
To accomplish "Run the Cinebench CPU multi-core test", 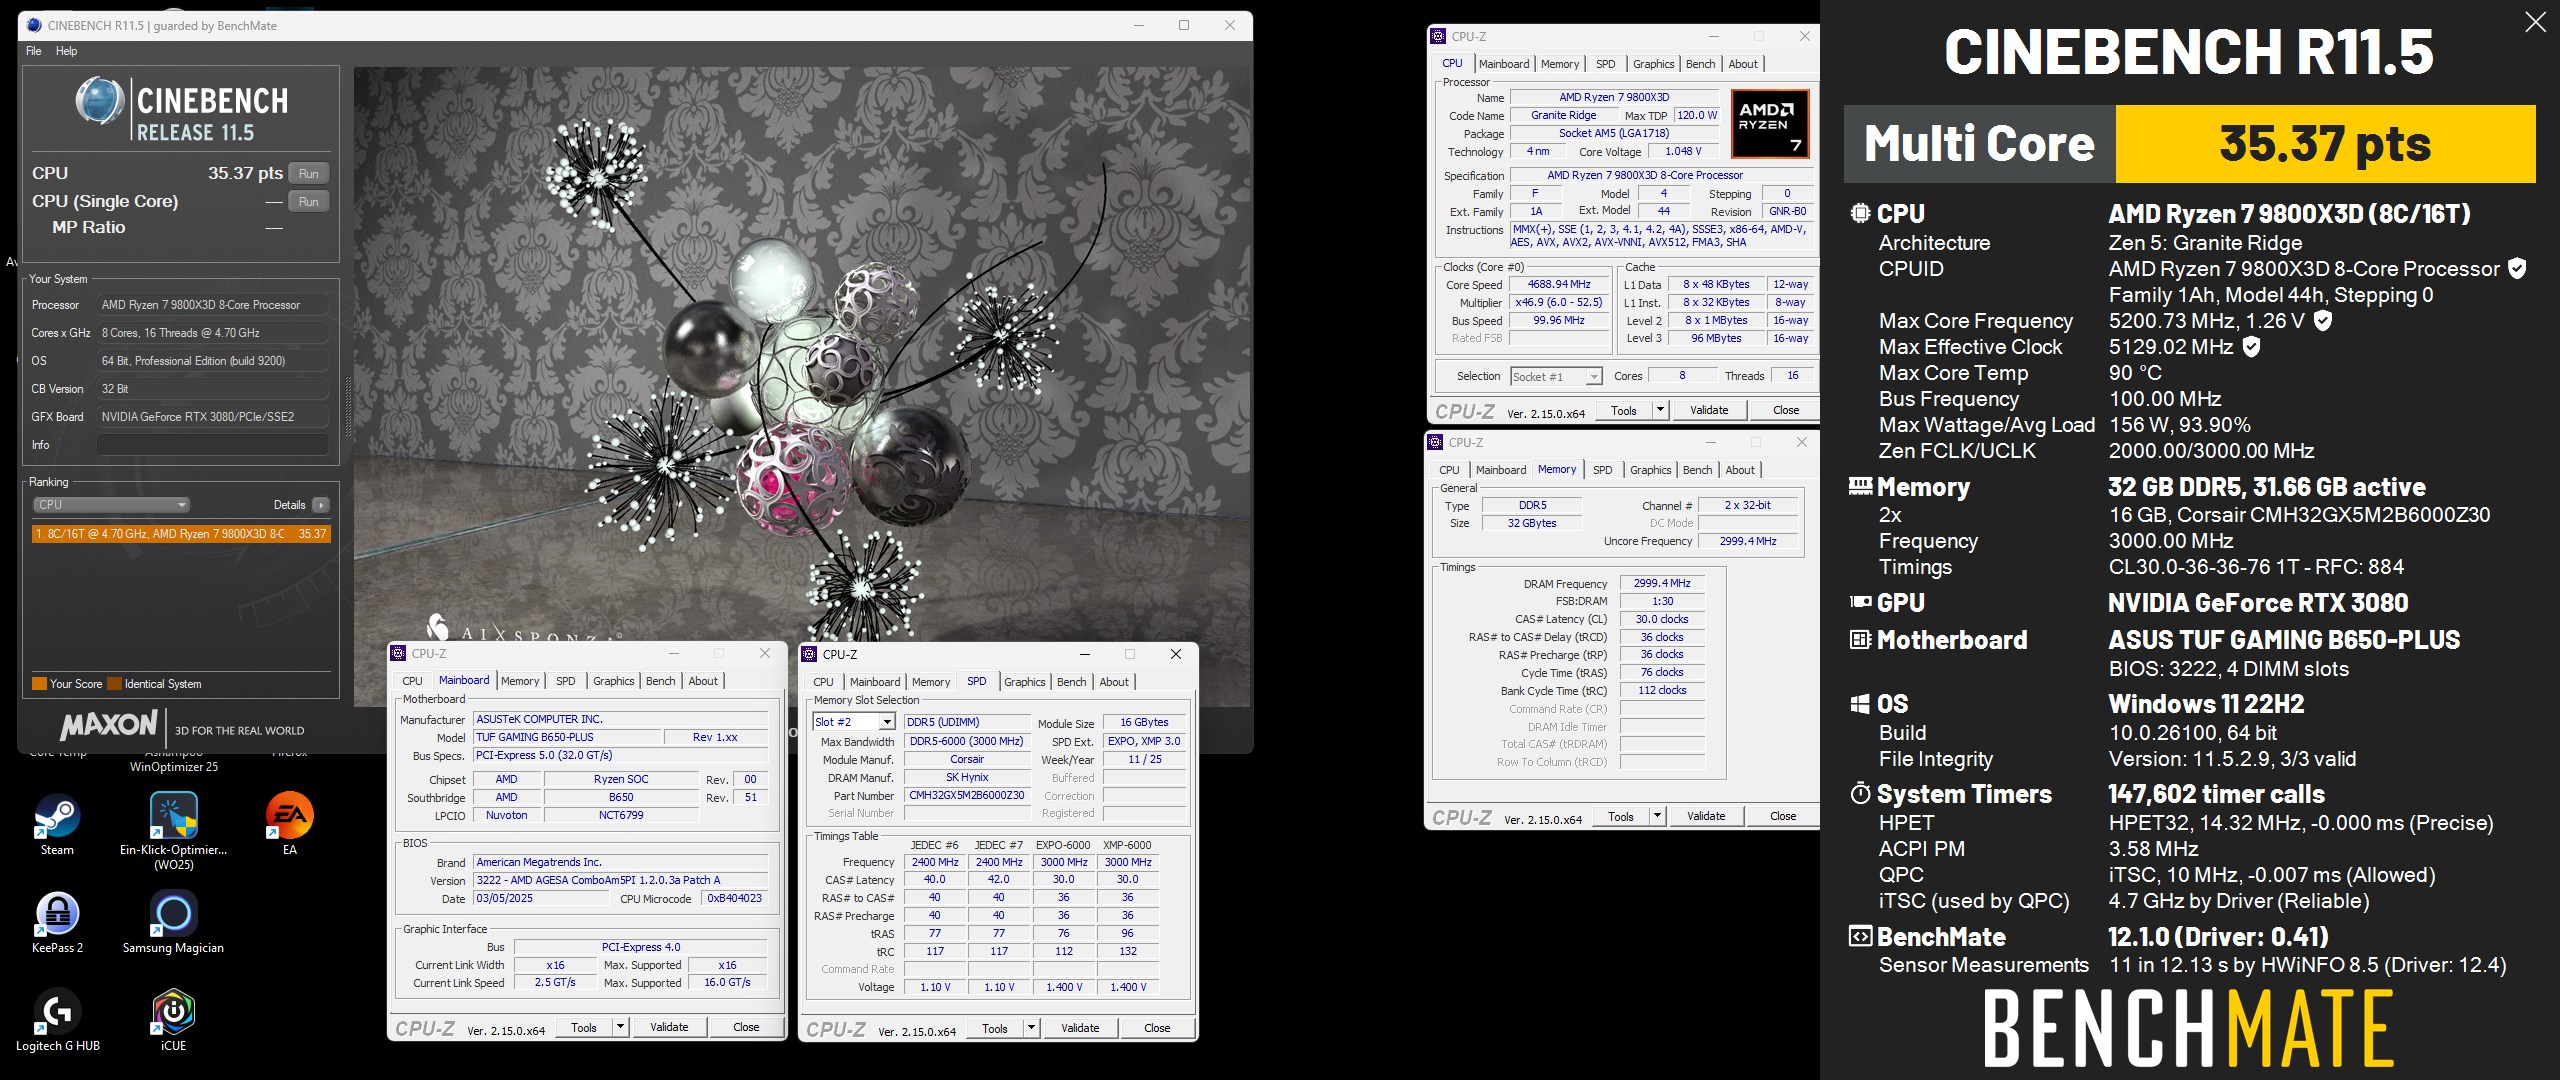I will point(309,173).
